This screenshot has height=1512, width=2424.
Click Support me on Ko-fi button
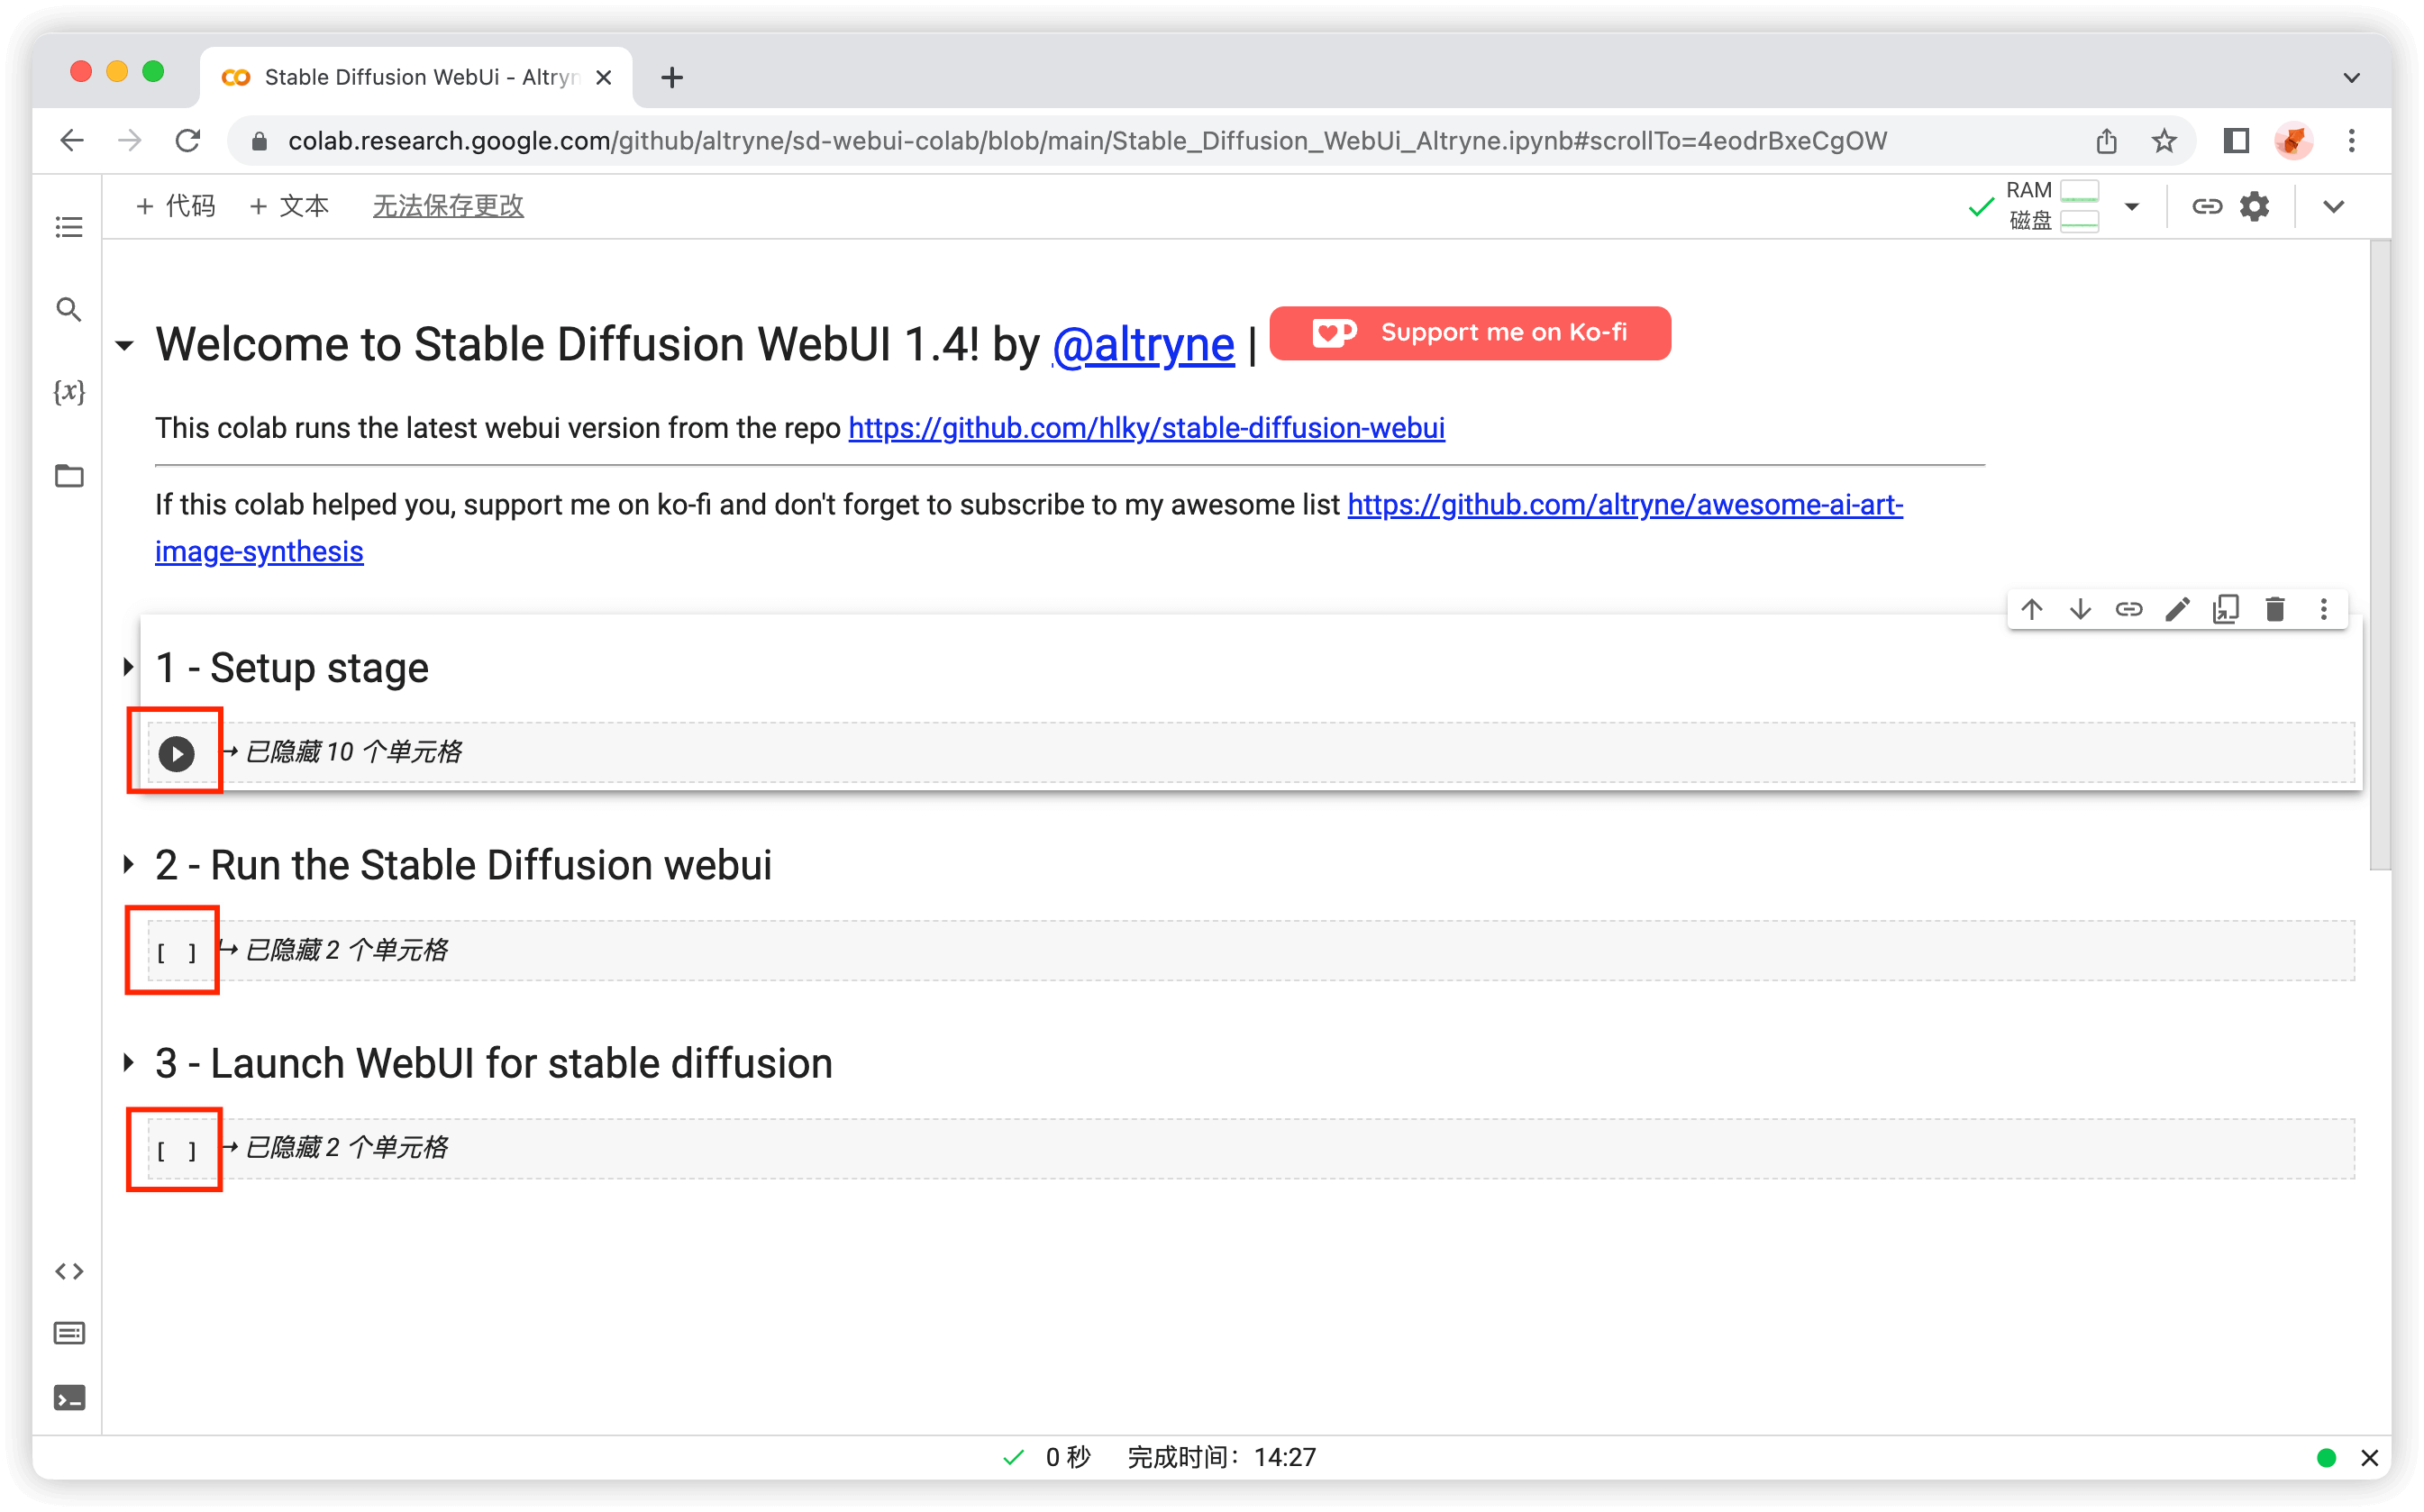[x=1469, y=333]
